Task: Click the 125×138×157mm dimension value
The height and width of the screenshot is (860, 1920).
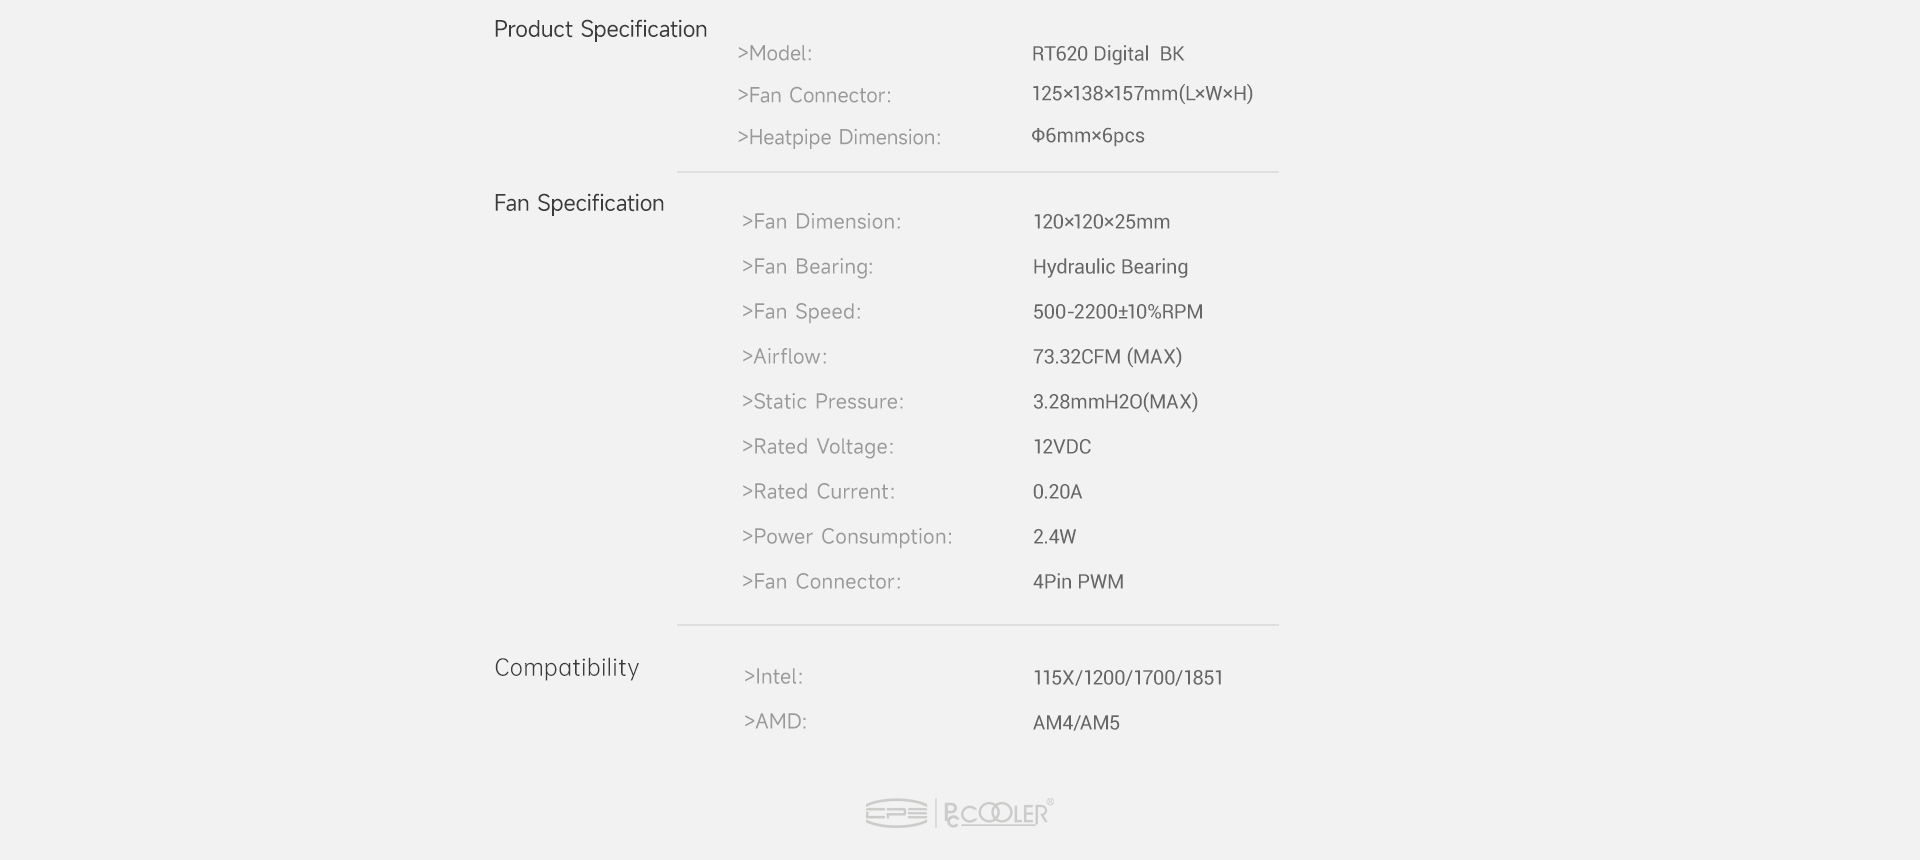Action: 1142,94
